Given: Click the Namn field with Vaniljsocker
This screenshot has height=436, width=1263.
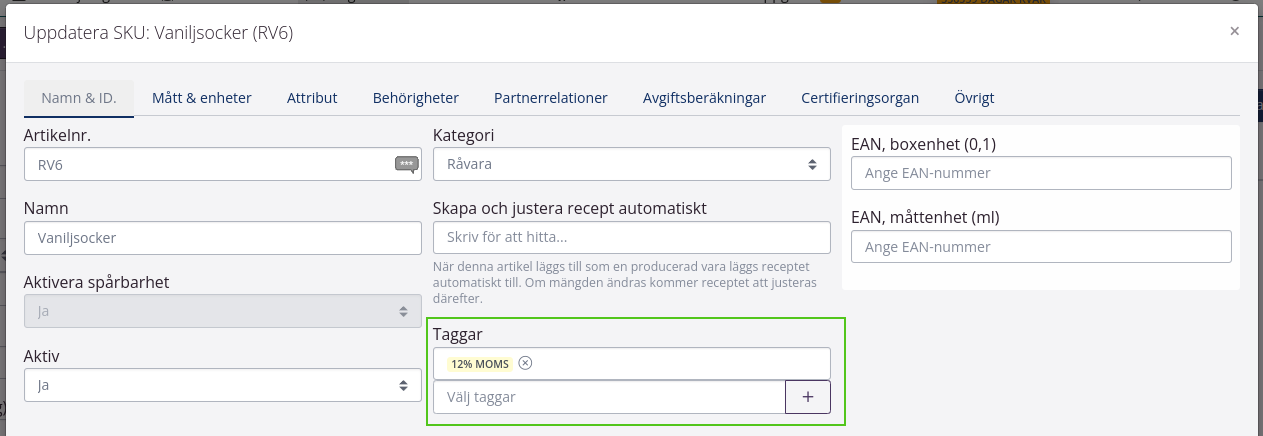Looking at the screenshot, I should [x=223, y=238].
